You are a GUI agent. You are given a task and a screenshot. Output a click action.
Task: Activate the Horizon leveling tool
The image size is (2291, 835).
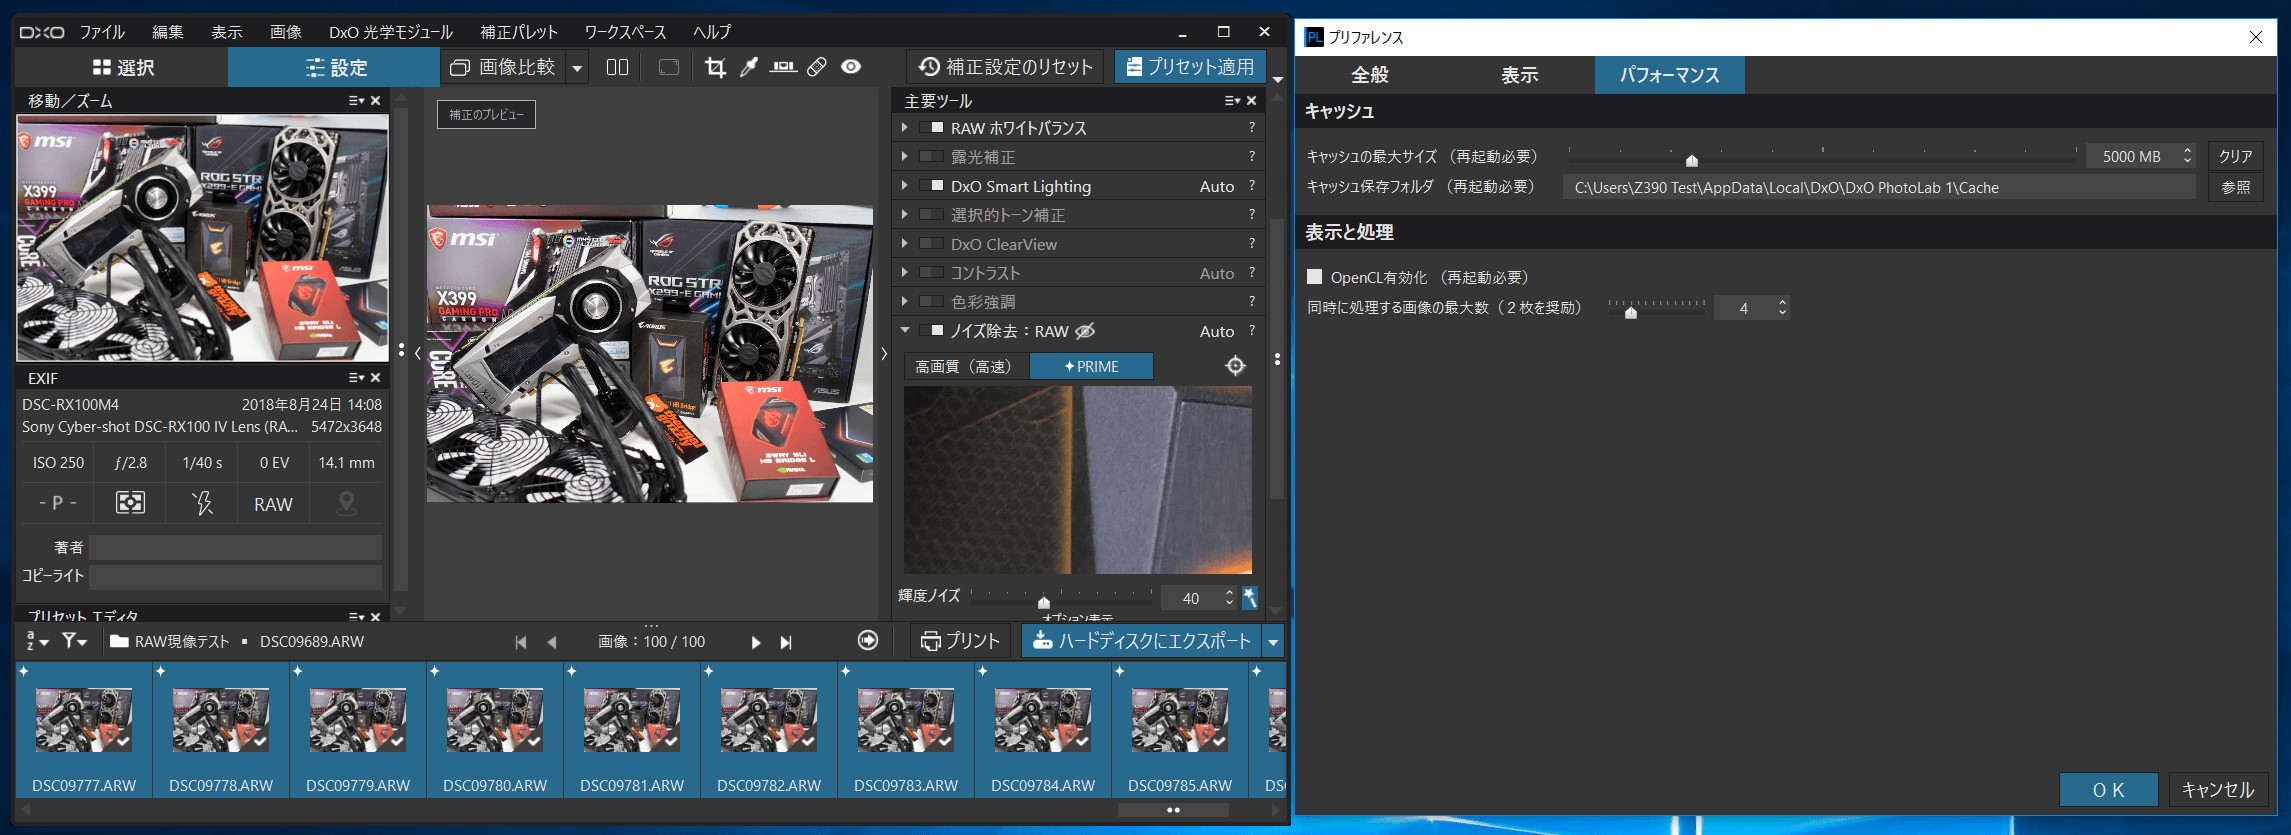tap(783, 67)
